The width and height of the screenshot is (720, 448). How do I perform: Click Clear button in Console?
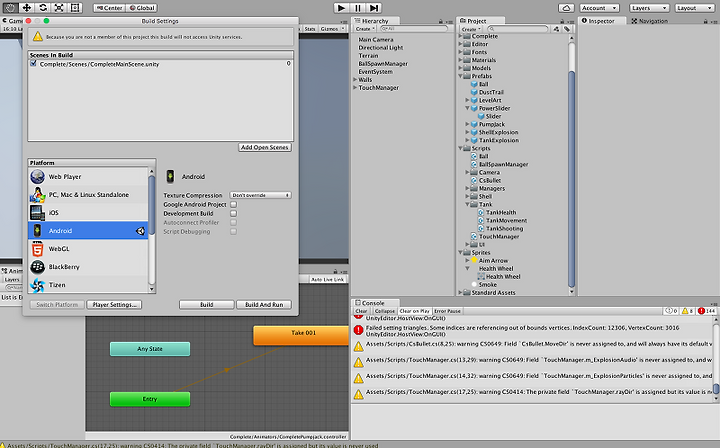(x=361, y=311)
